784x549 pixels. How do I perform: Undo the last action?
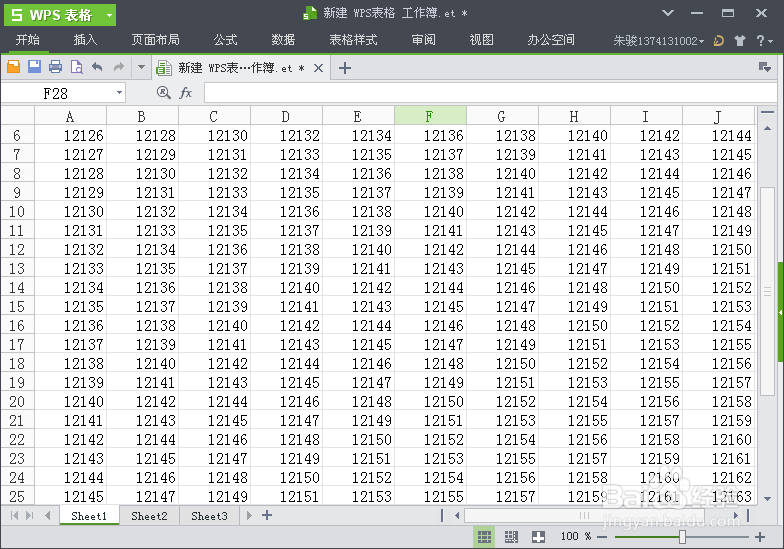tap(97, 66)
